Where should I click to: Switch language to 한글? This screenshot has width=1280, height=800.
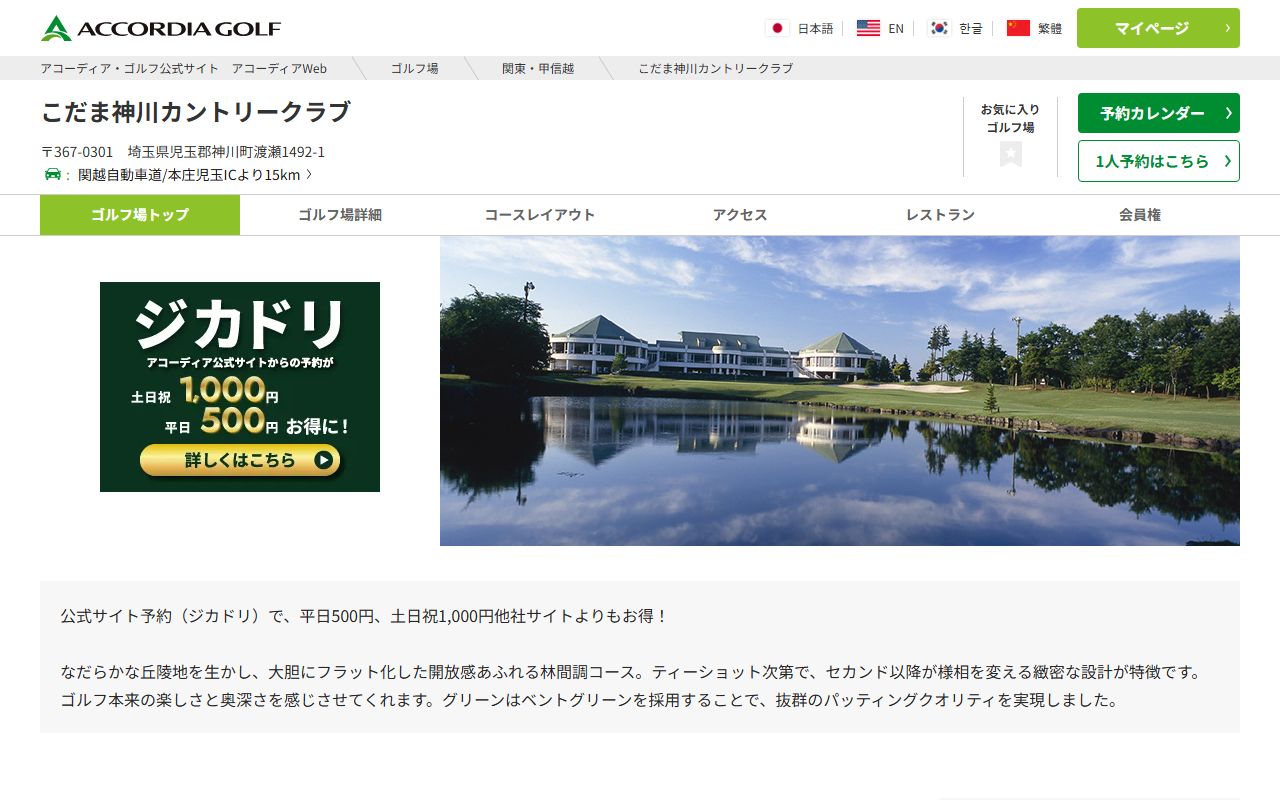click(x=971, y=29)
